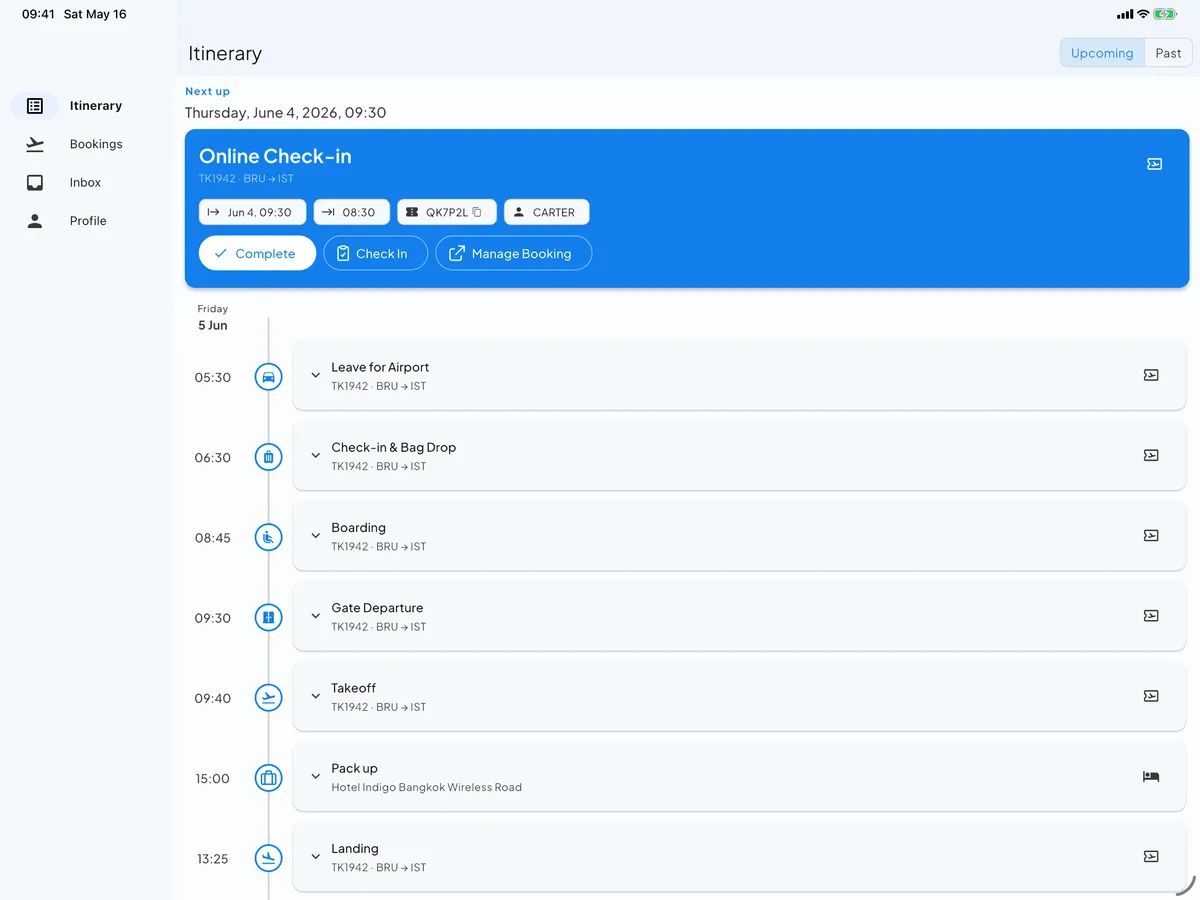Open ticket icon on Leave for Airport row
The width and height of the screenshot is (1200, 900).
[1151, 375]
